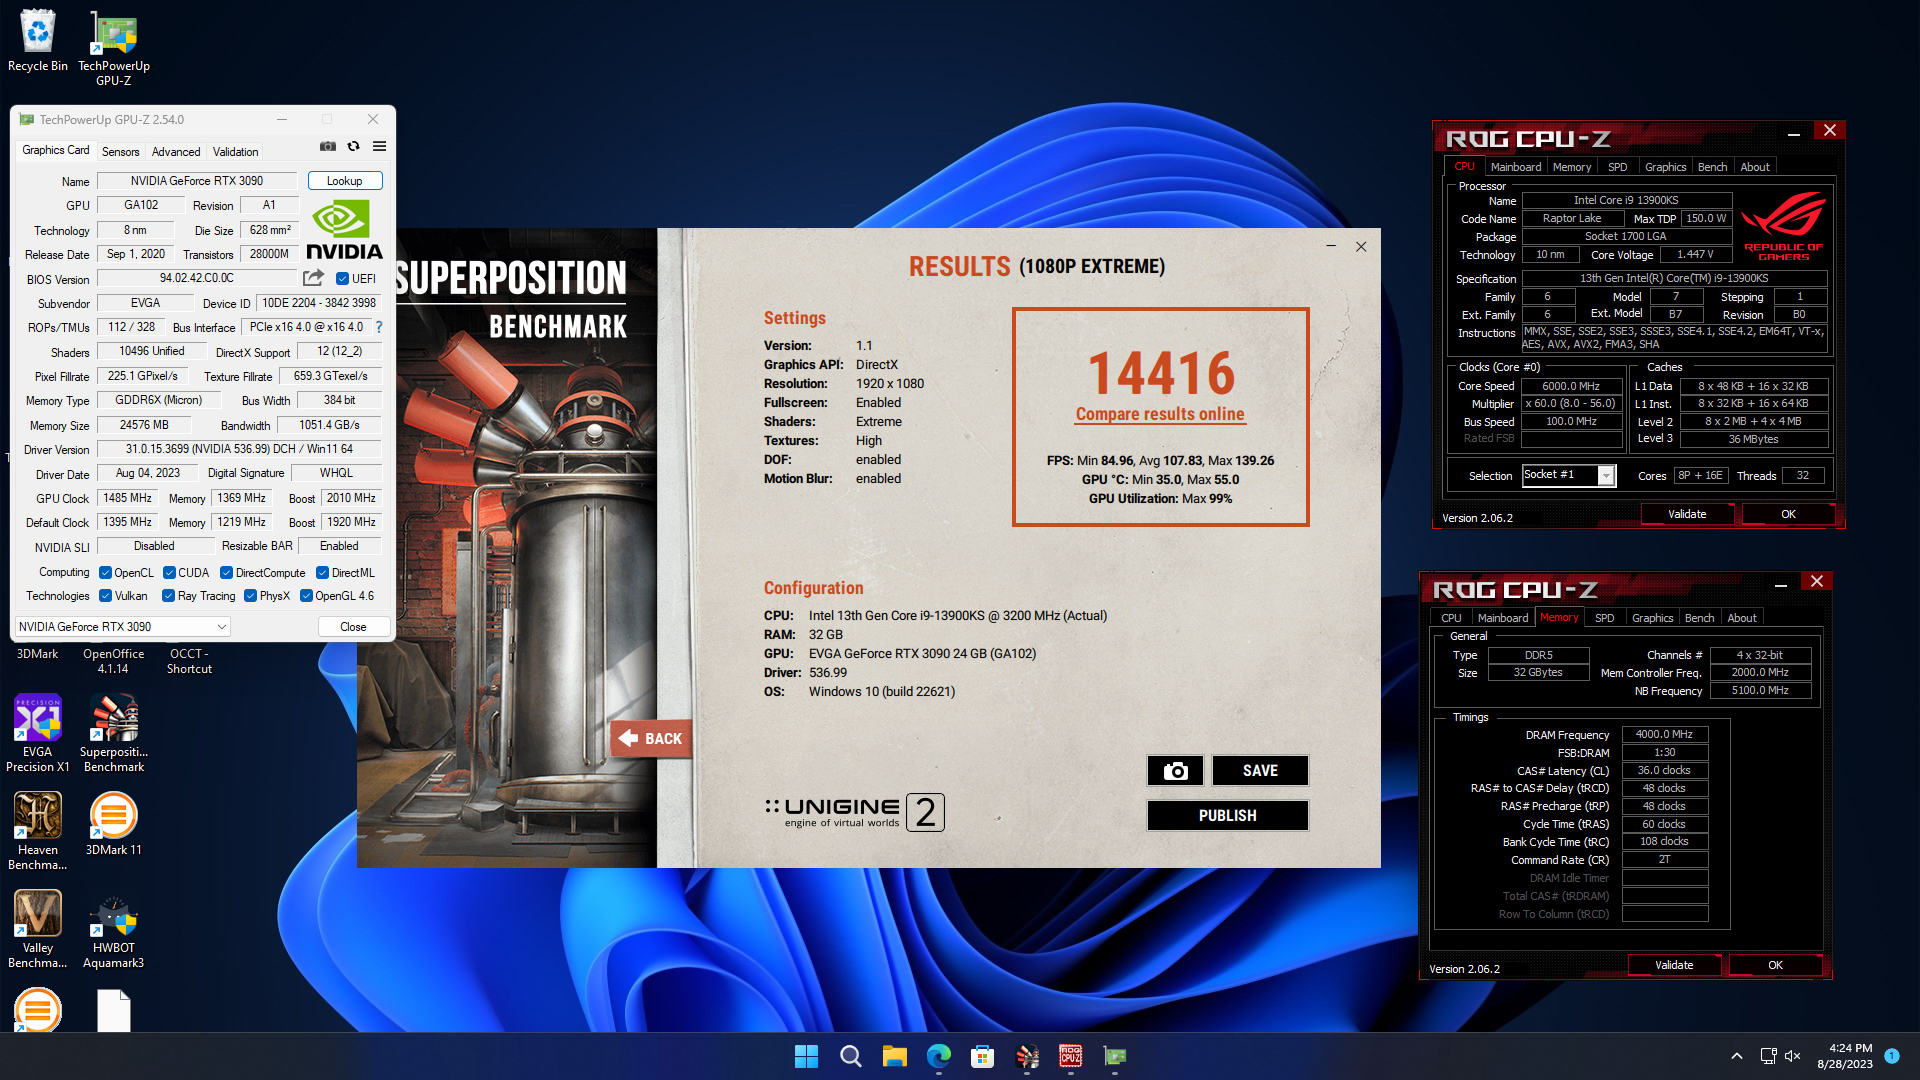Click GPU-Z icon in taskbar
Screen dimensions: 1920x1080
1115,1056
